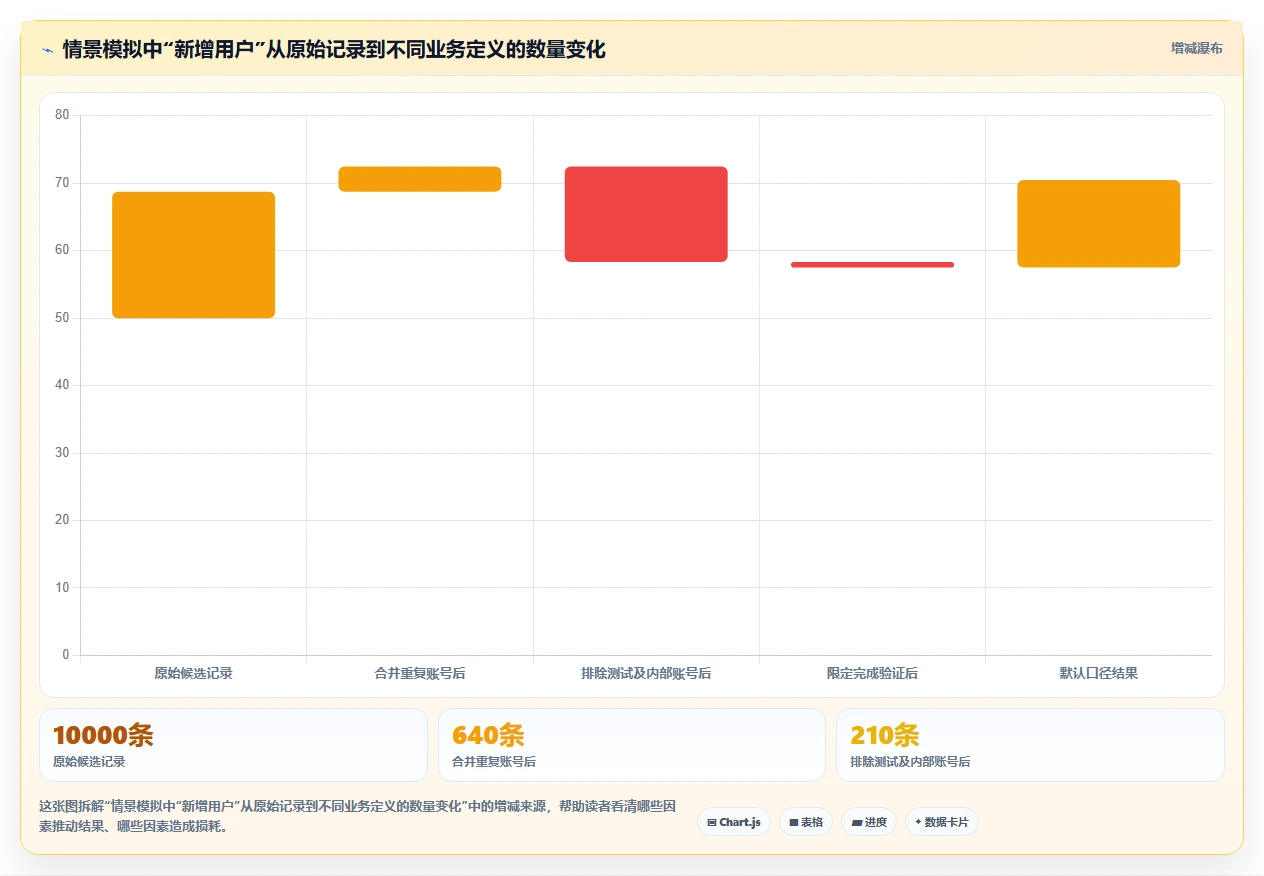Click the 合并重复账号后 x-axis label

[x=420, y=674]
